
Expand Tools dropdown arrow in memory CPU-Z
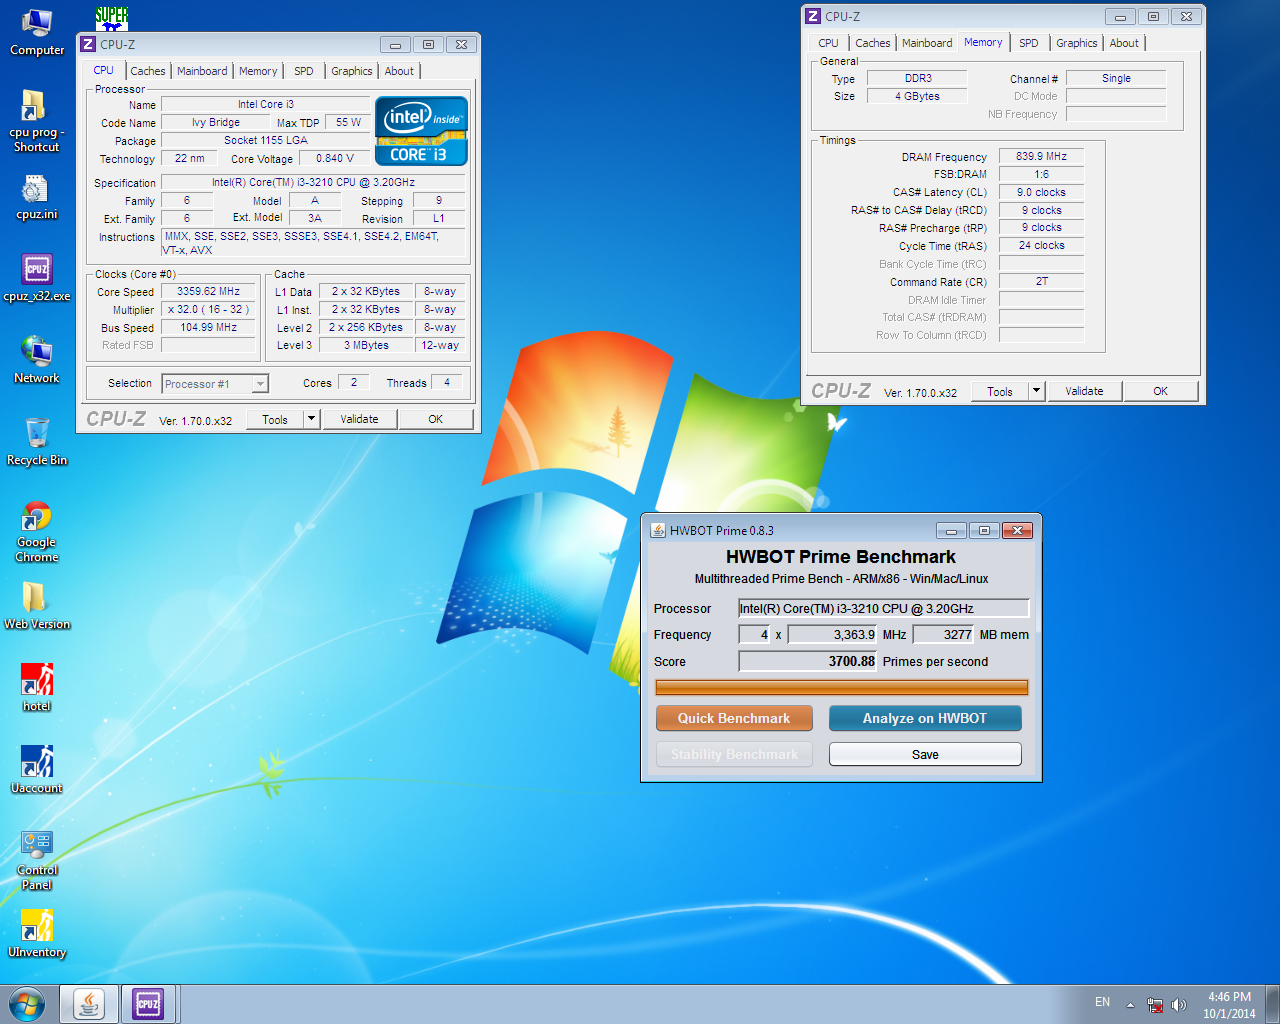click(1036, 391)
